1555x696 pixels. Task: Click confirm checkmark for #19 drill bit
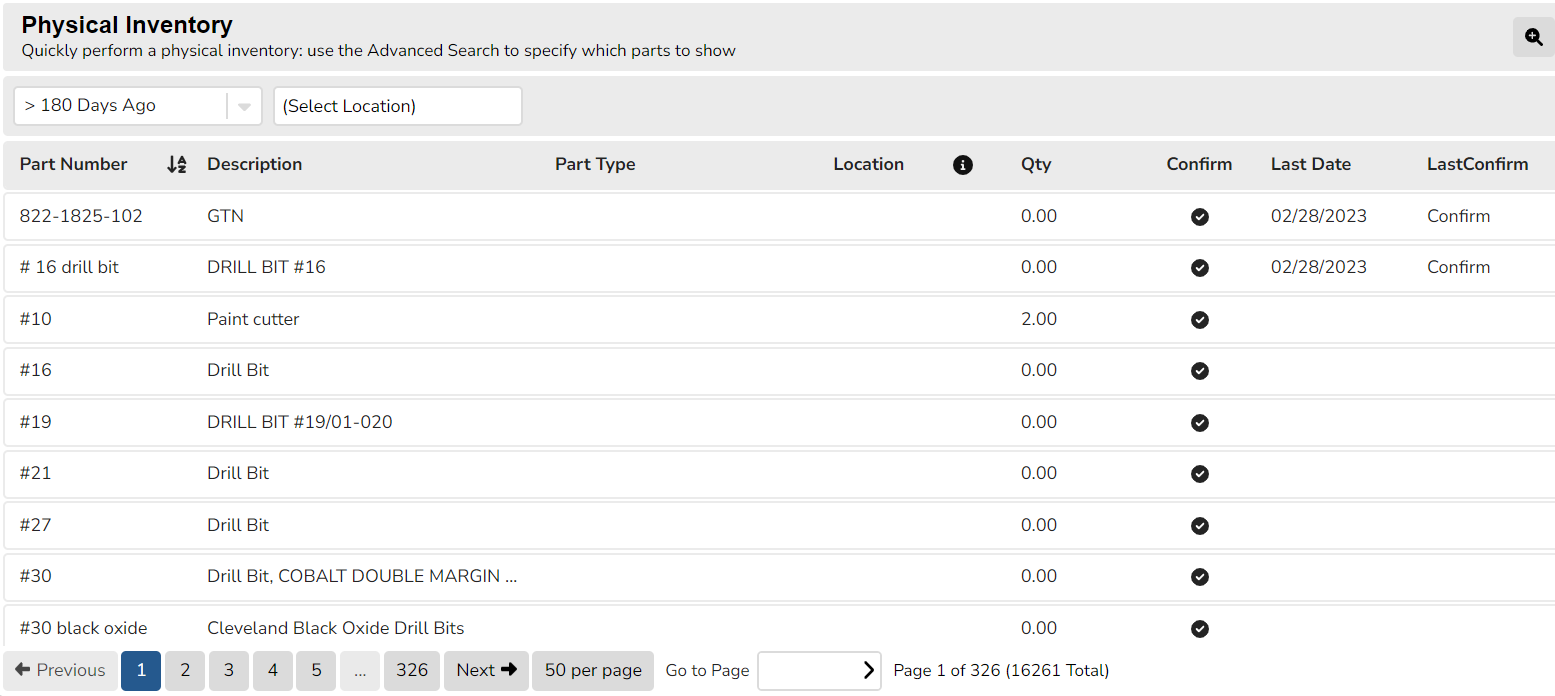tap(1200, 423)
